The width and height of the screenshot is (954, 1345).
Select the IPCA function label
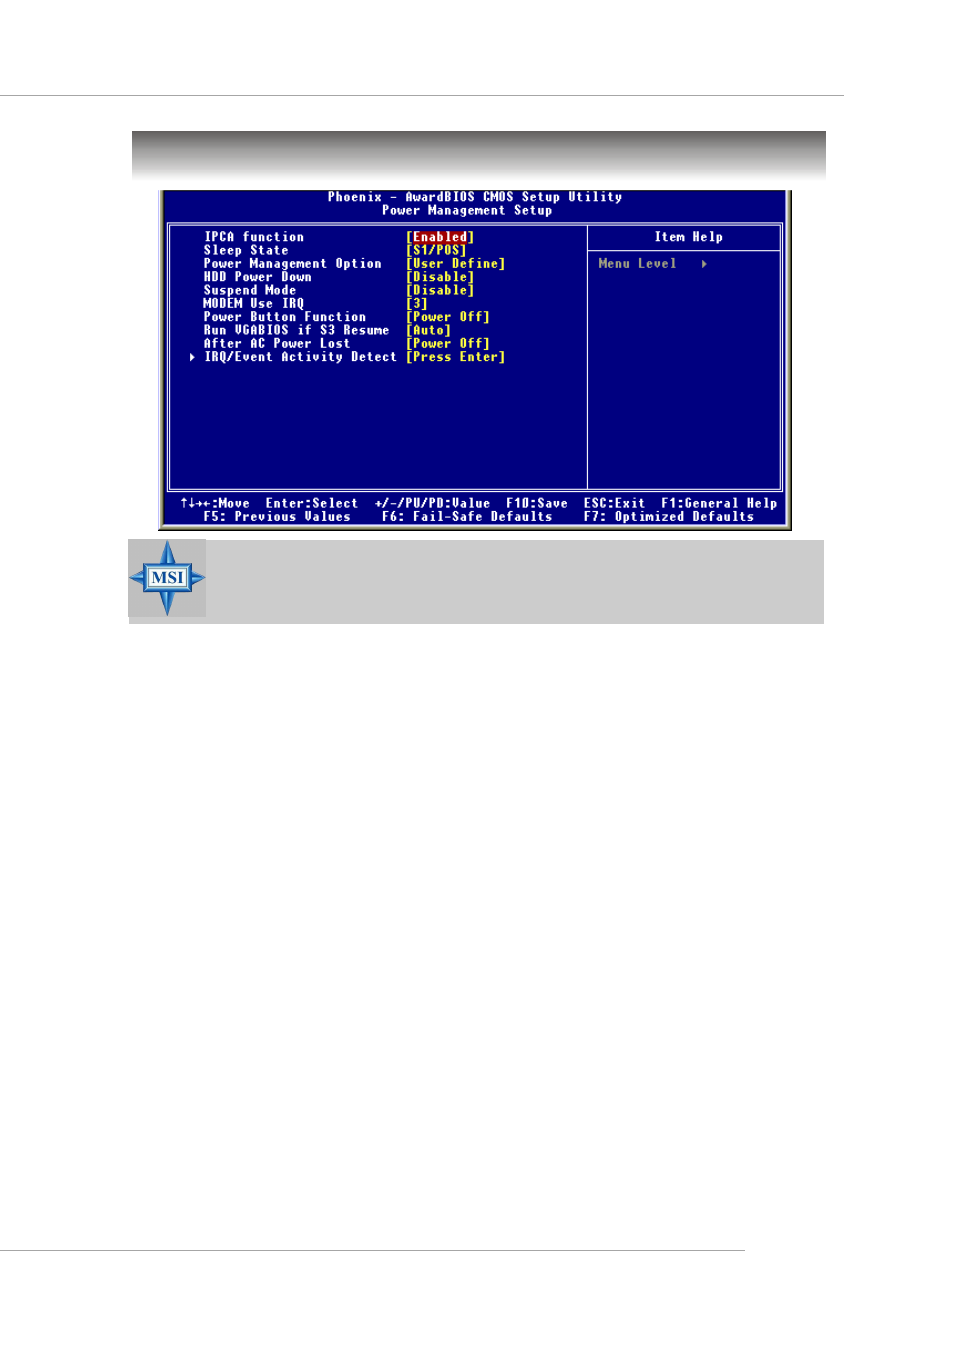tap(254, 237)
